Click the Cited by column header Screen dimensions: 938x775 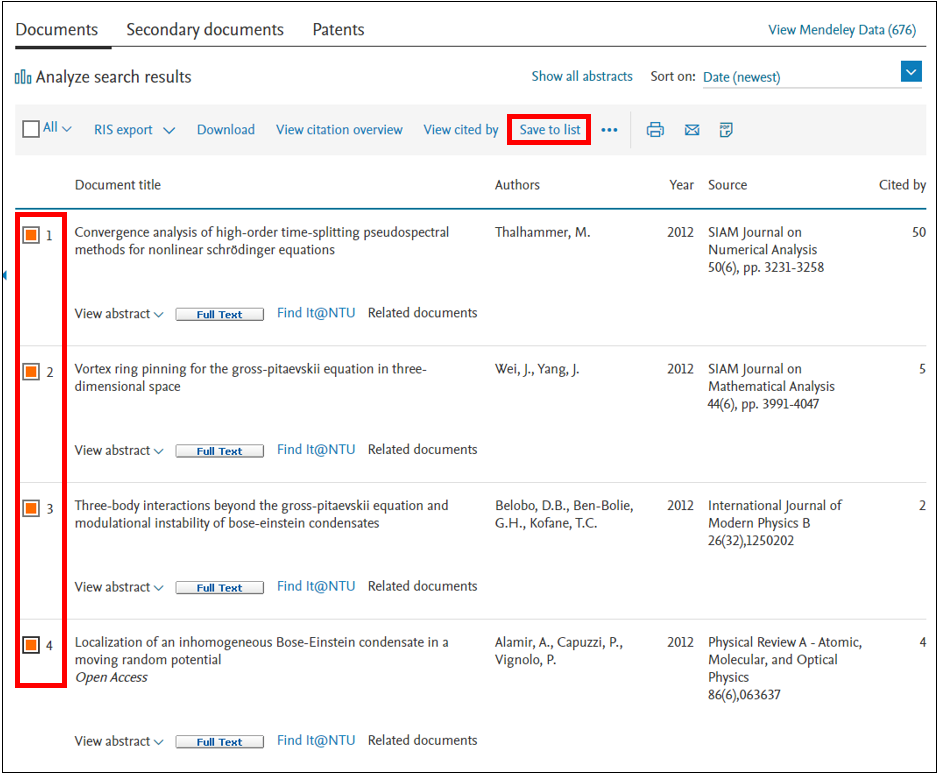pos(902,185)
